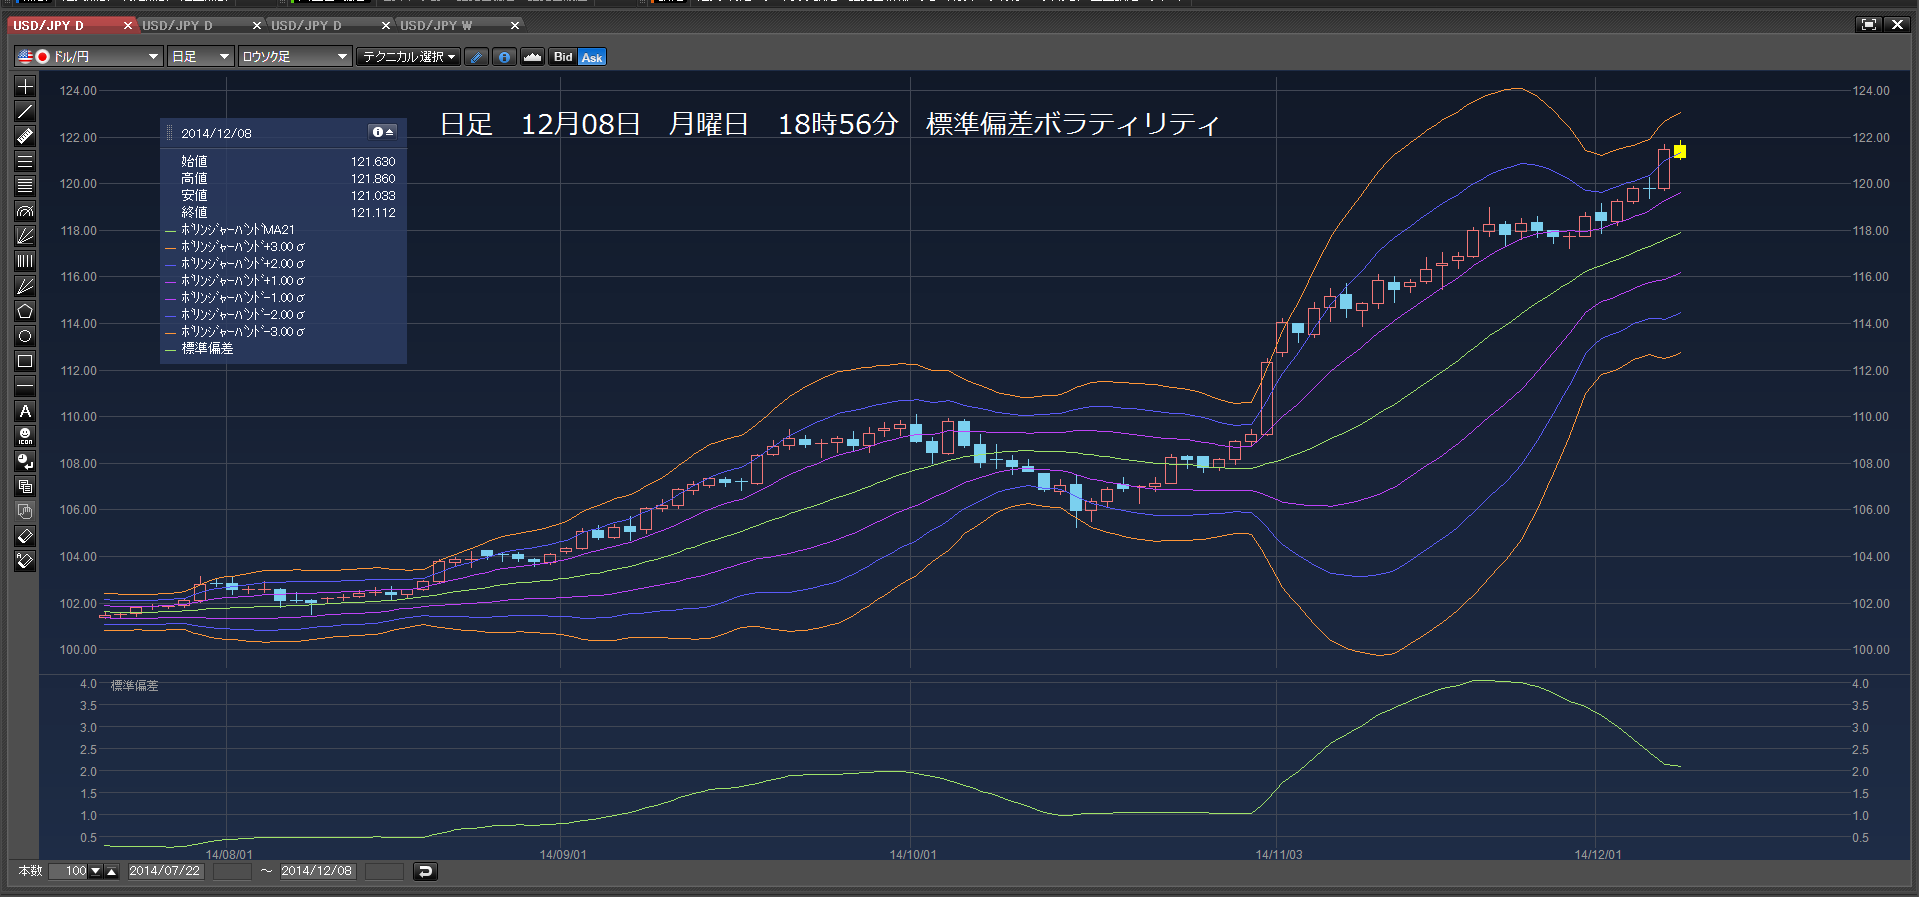Select the trend line drawing tool
The height and width of the screenshot is (897, 1919).
point(25,111)
